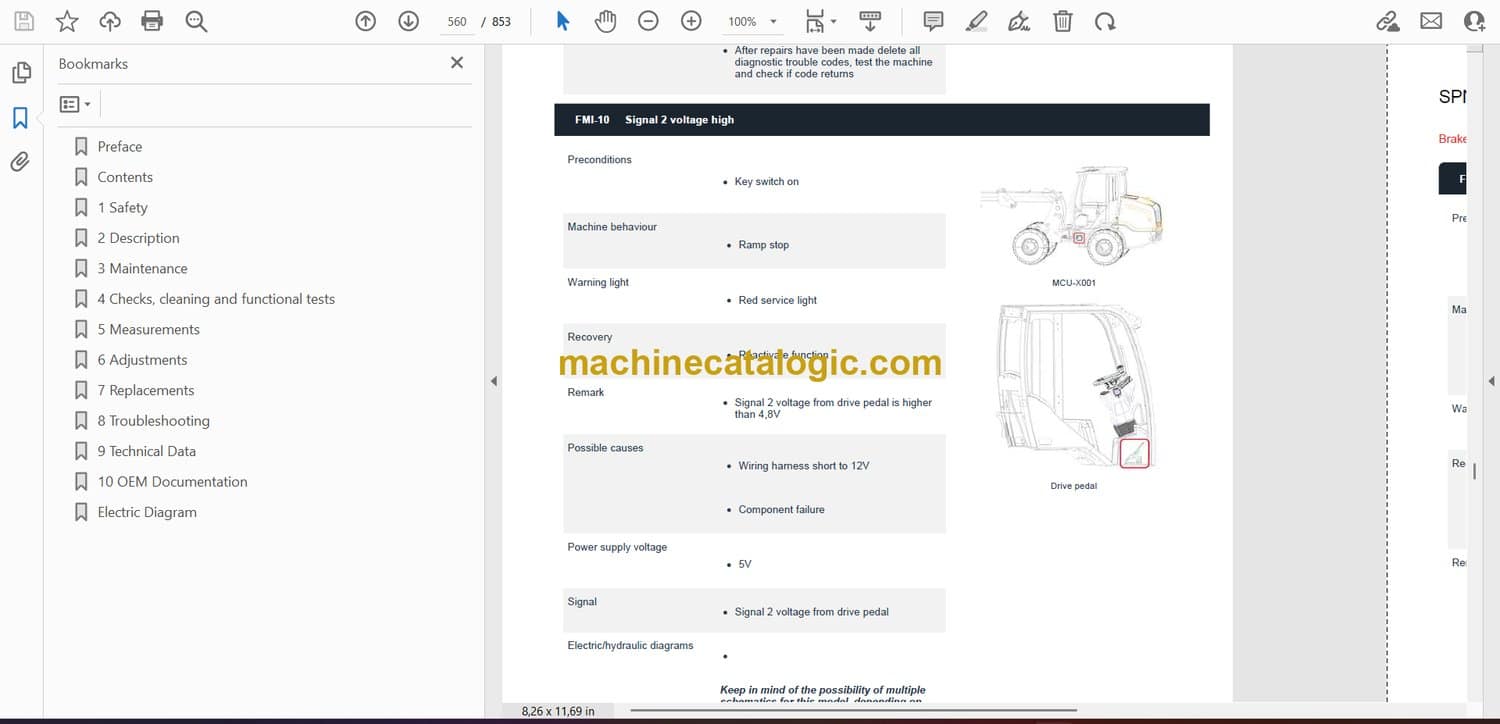
Task: Toggle the Attachments paperclip panel
Action: [x=20, y=162]
